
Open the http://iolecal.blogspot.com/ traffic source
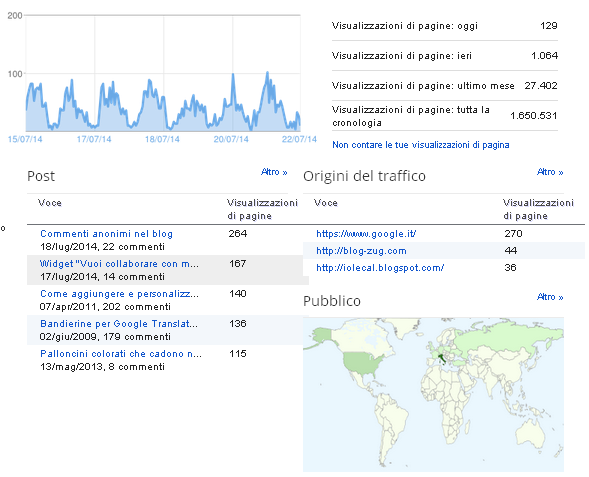[x=380, y=268]
